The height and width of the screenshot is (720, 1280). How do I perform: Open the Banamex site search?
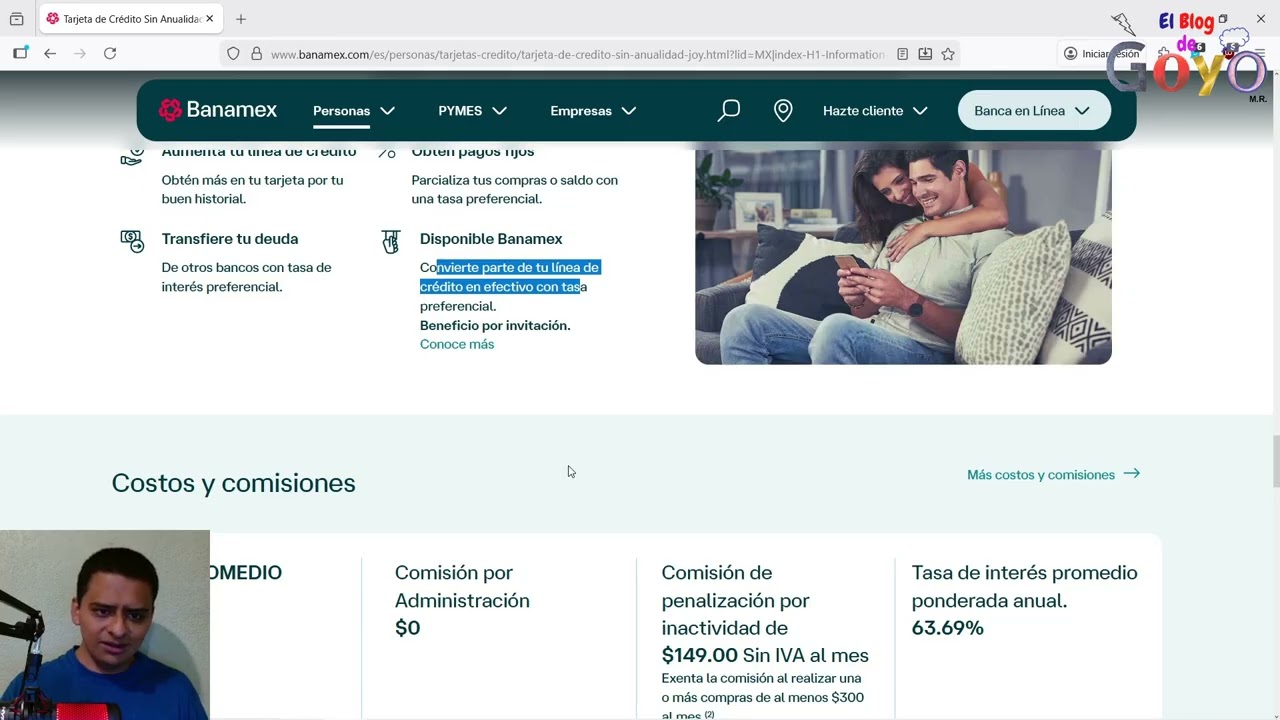(x=729, y=110)
